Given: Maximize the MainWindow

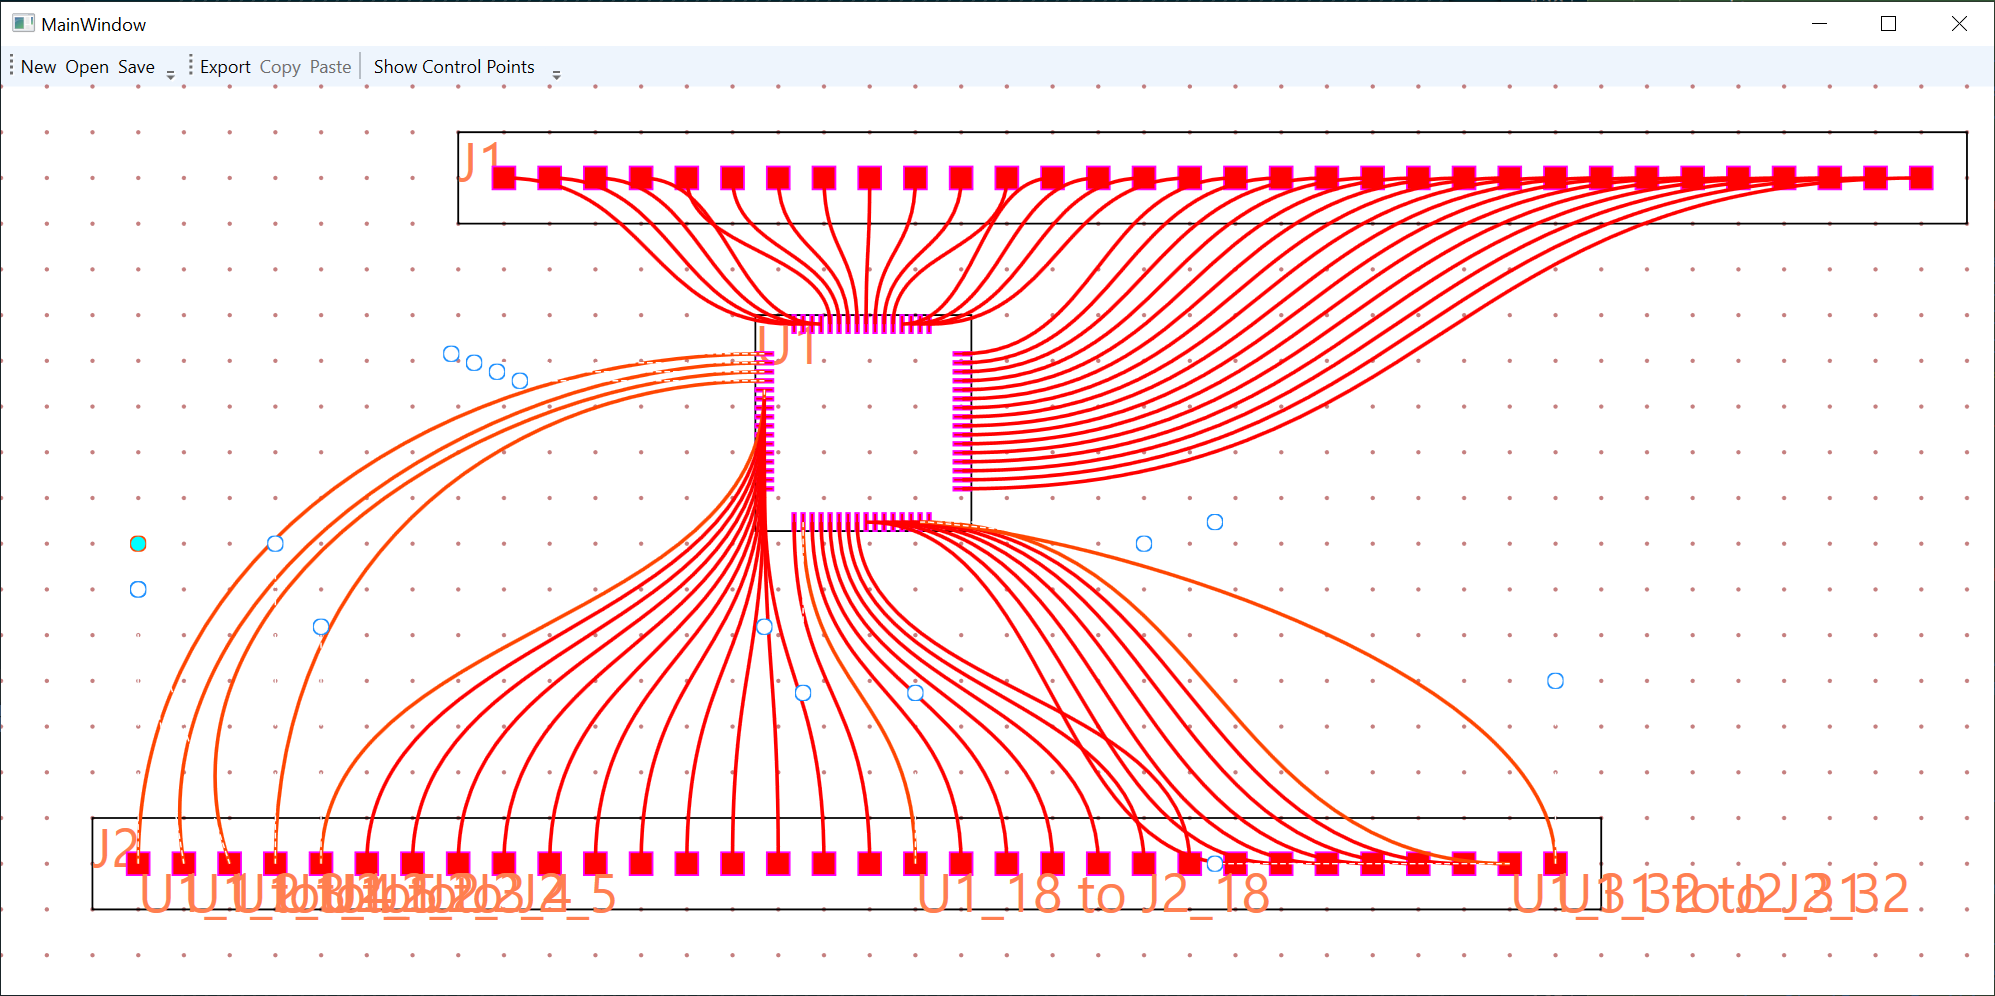Looking at the screenshot, I should click(1888, 23).
